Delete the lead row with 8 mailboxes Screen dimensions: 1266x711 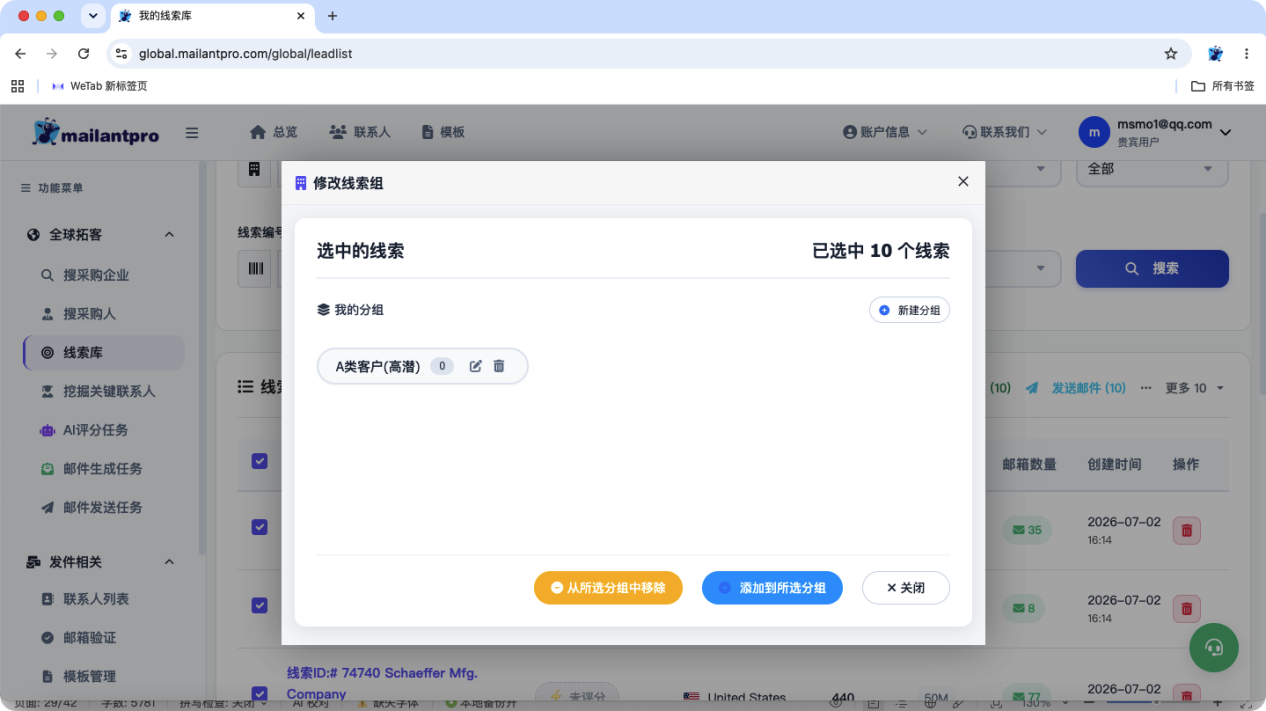coord(1186,607)
